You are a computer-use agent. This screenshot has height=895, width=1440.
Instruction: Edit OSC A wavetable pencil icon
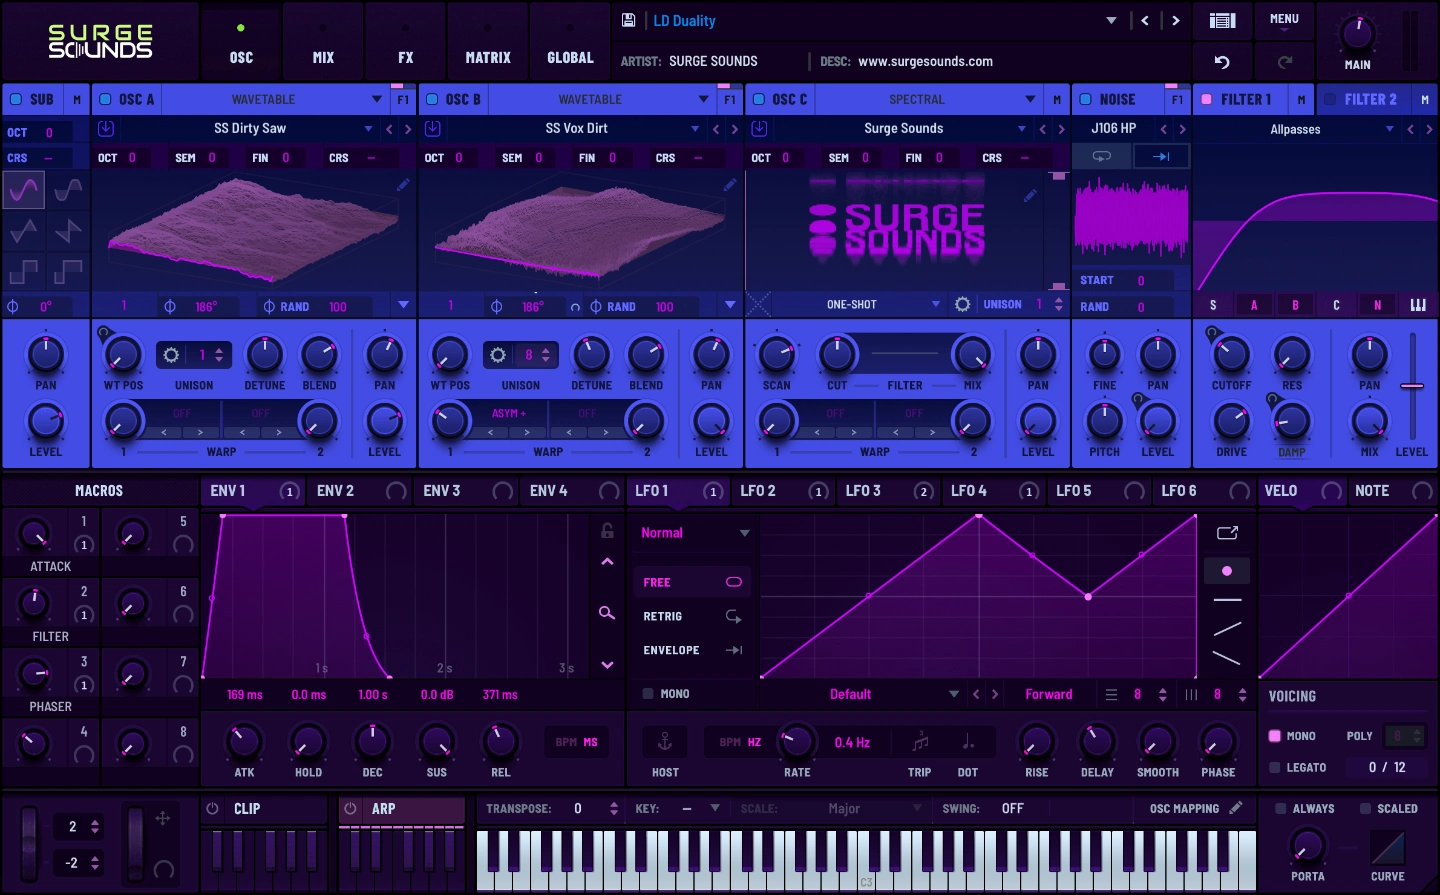pos(403,184)
